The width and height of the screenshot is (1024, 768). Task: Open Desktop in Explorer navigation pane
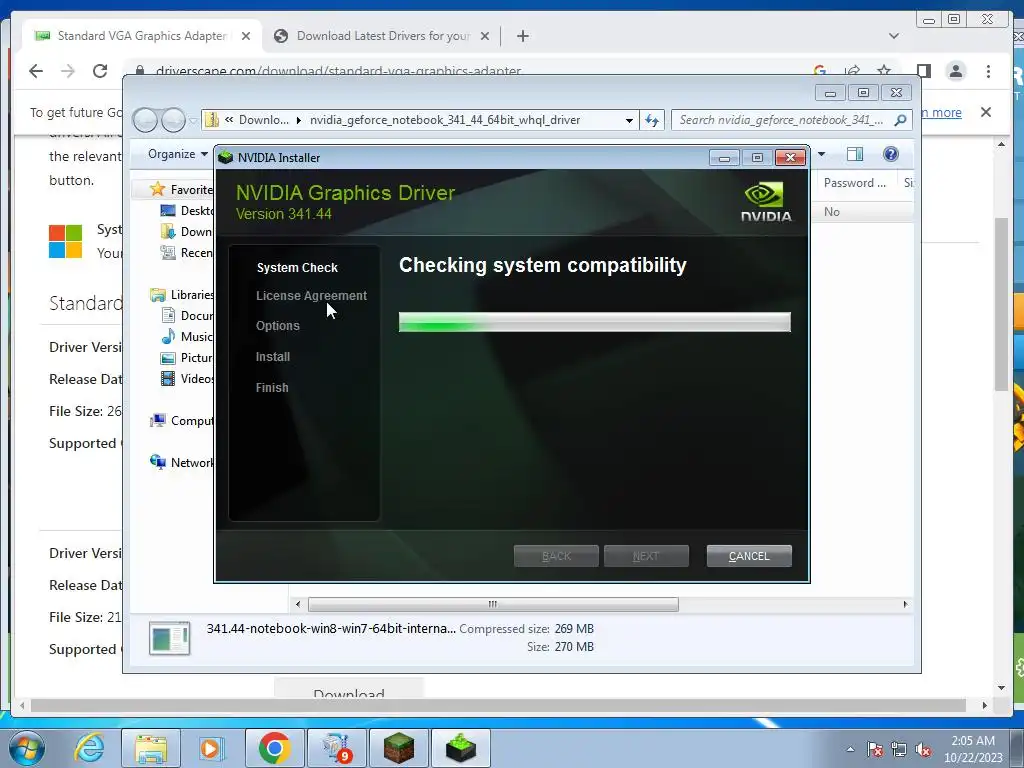coord(187,210)
